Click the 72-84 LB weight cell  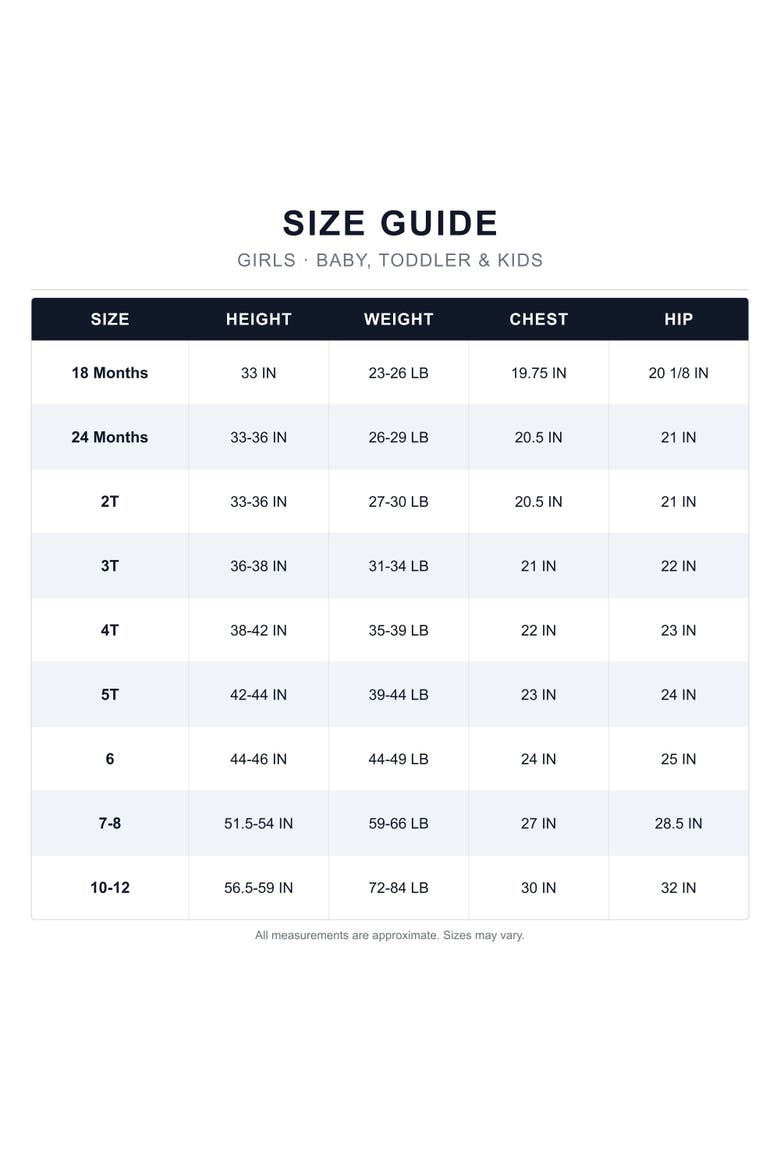399,888
